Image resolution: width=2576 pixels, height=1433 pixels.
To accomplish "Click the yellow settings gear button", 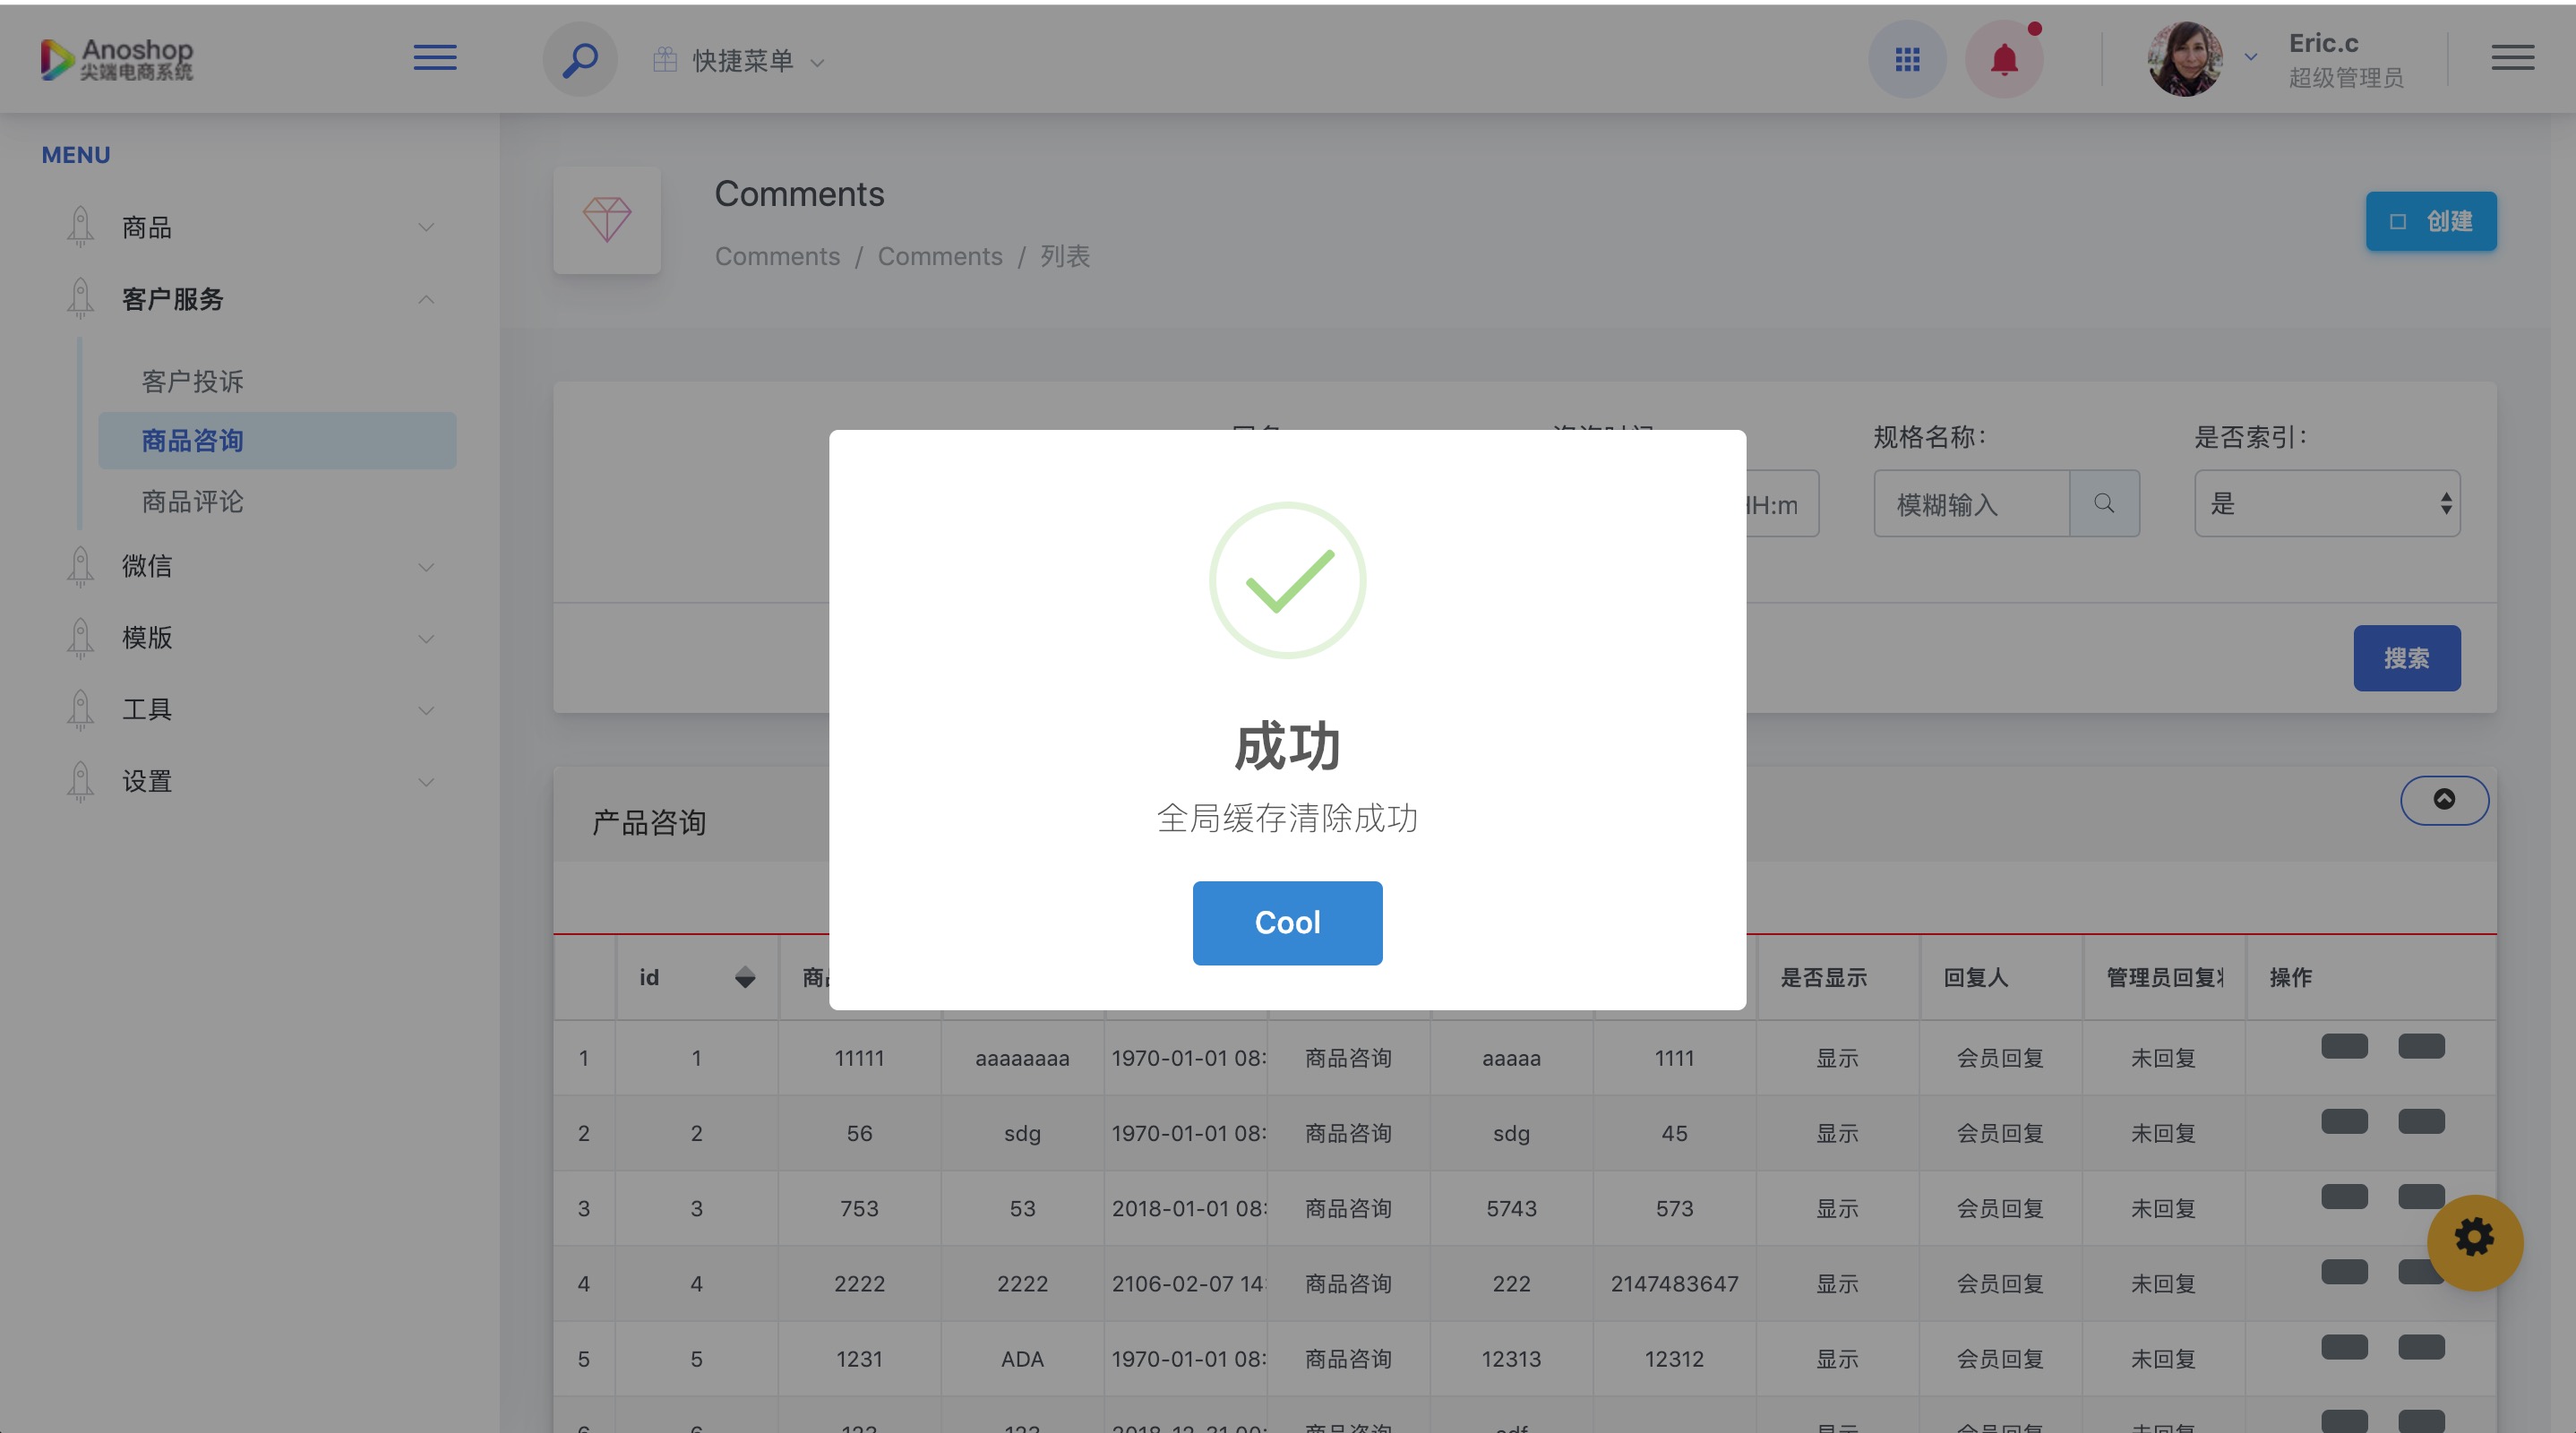I will pyautogui.click(x=2474, y=1240).
